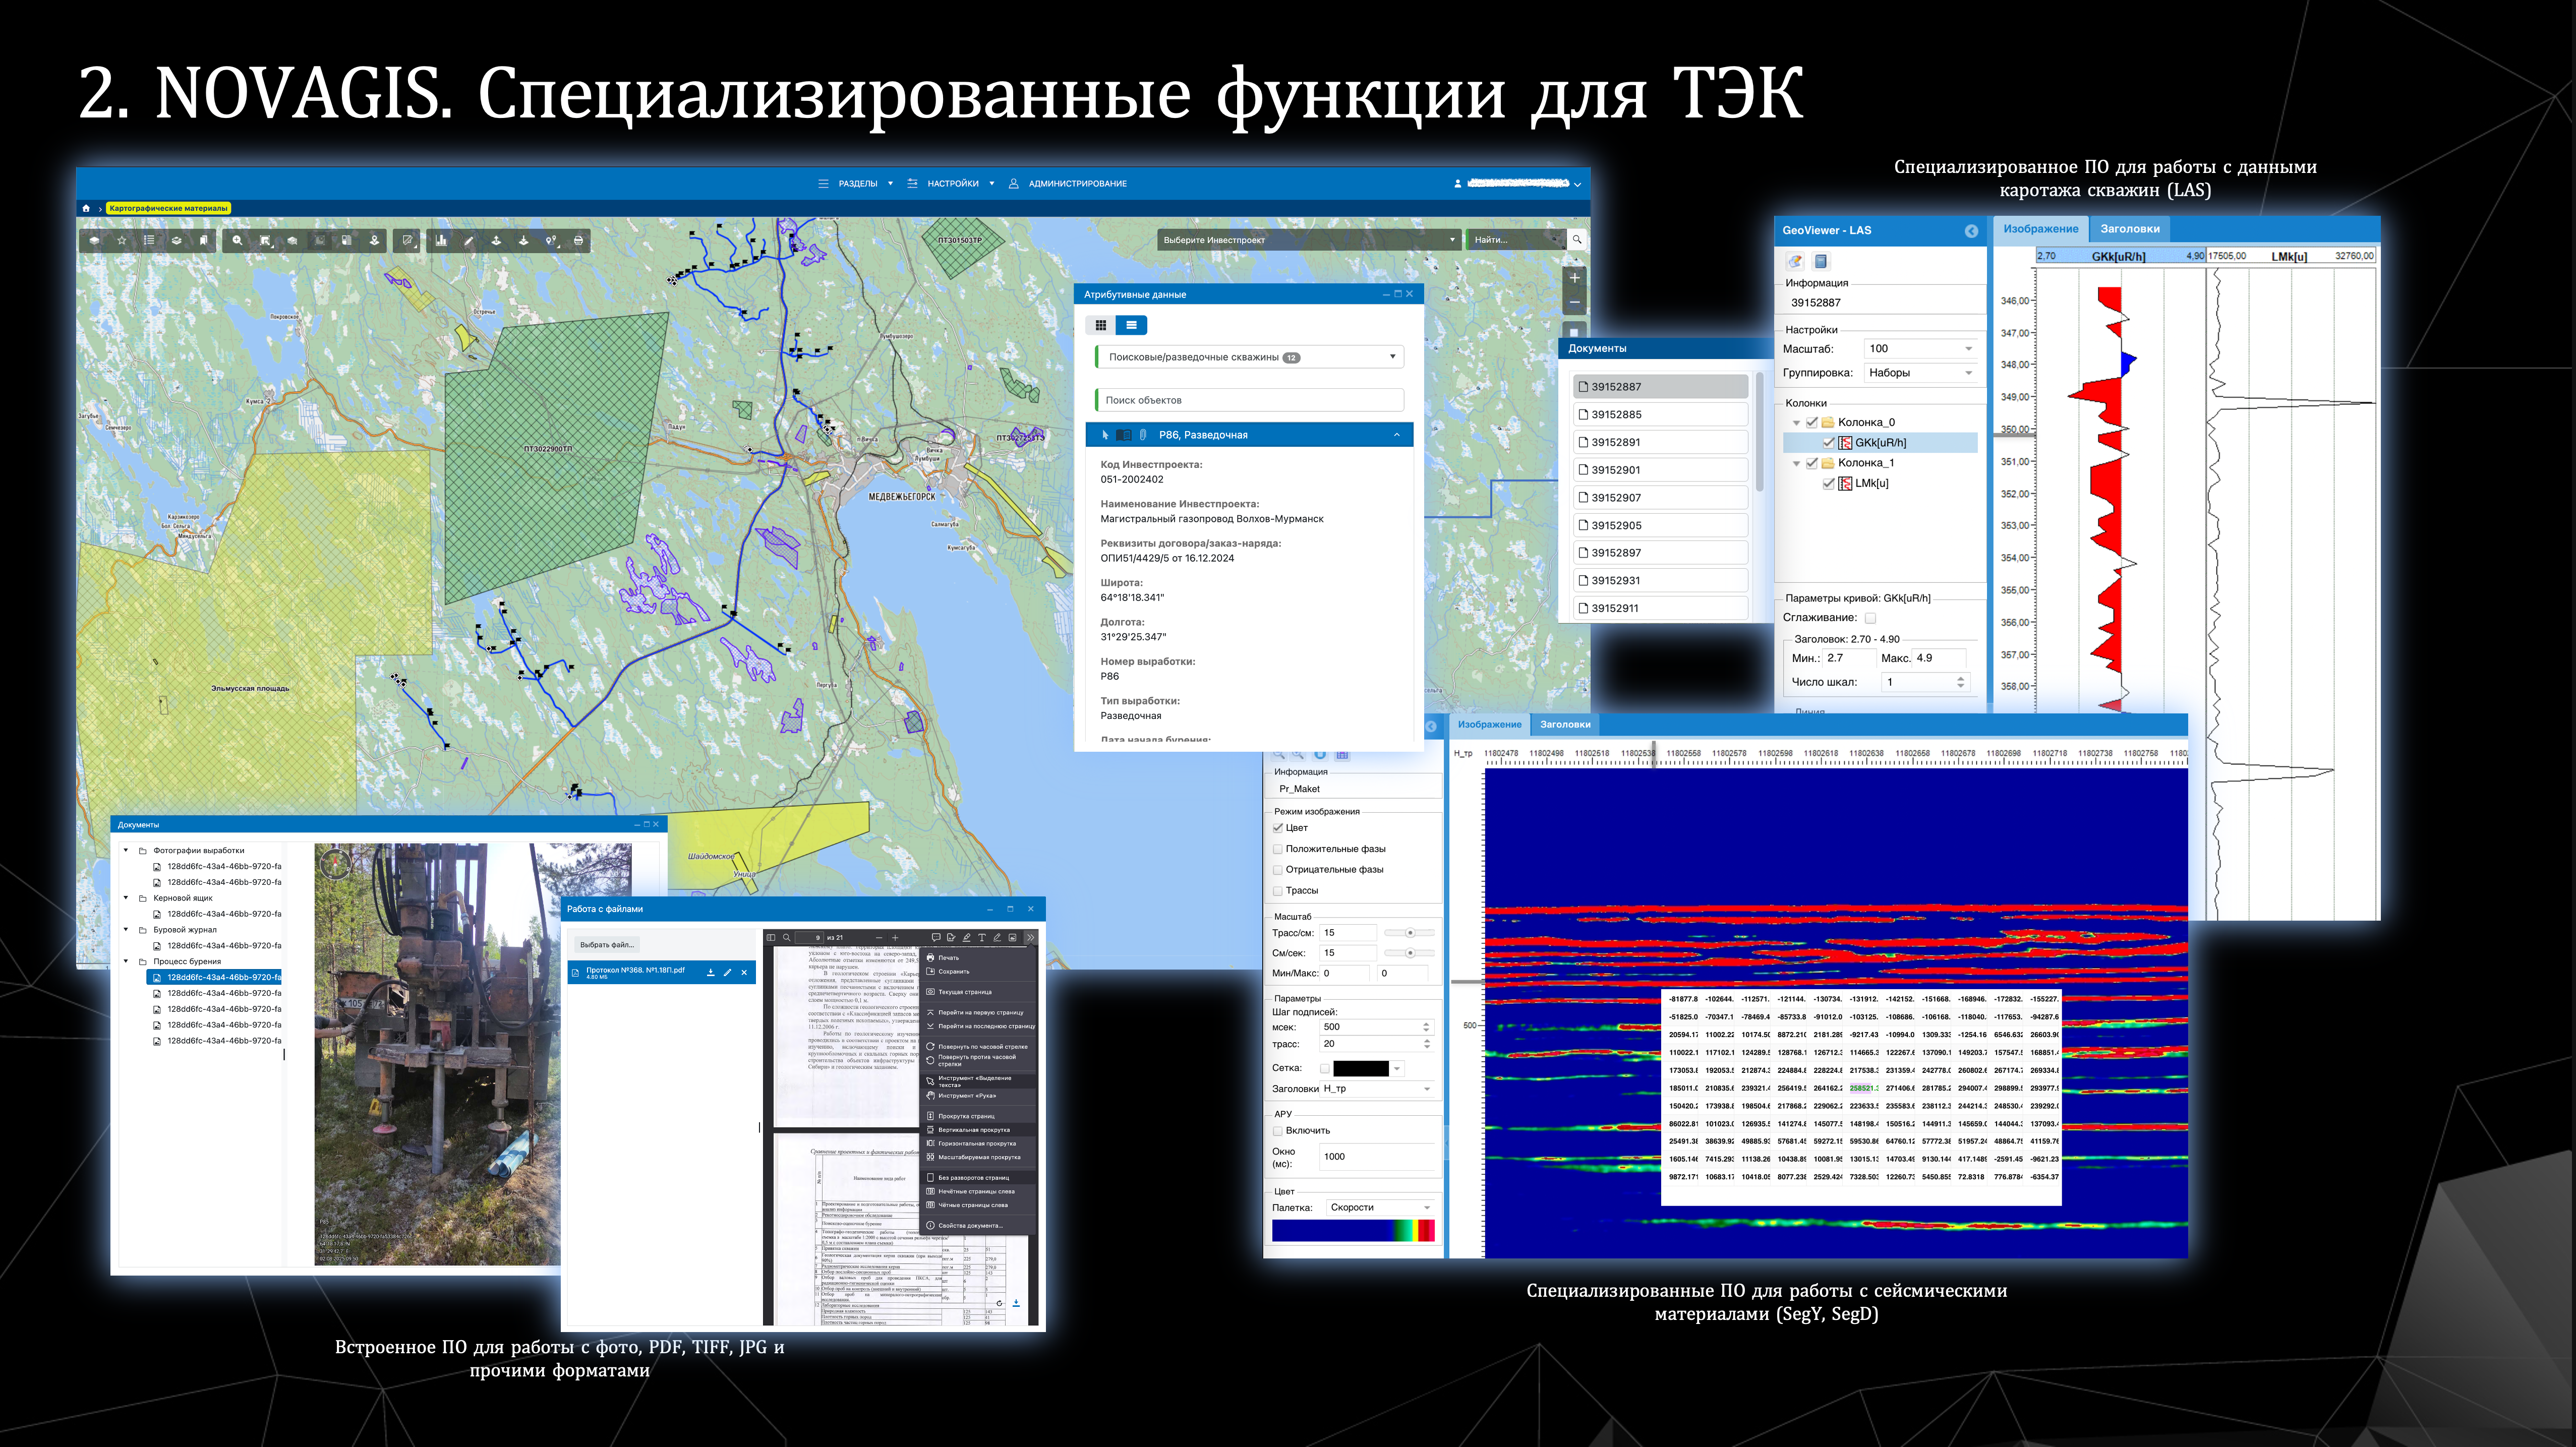2576x1447 pixels.
Task: Enable the Отрицательные фазы checkbox
Action: [1278, 870]
